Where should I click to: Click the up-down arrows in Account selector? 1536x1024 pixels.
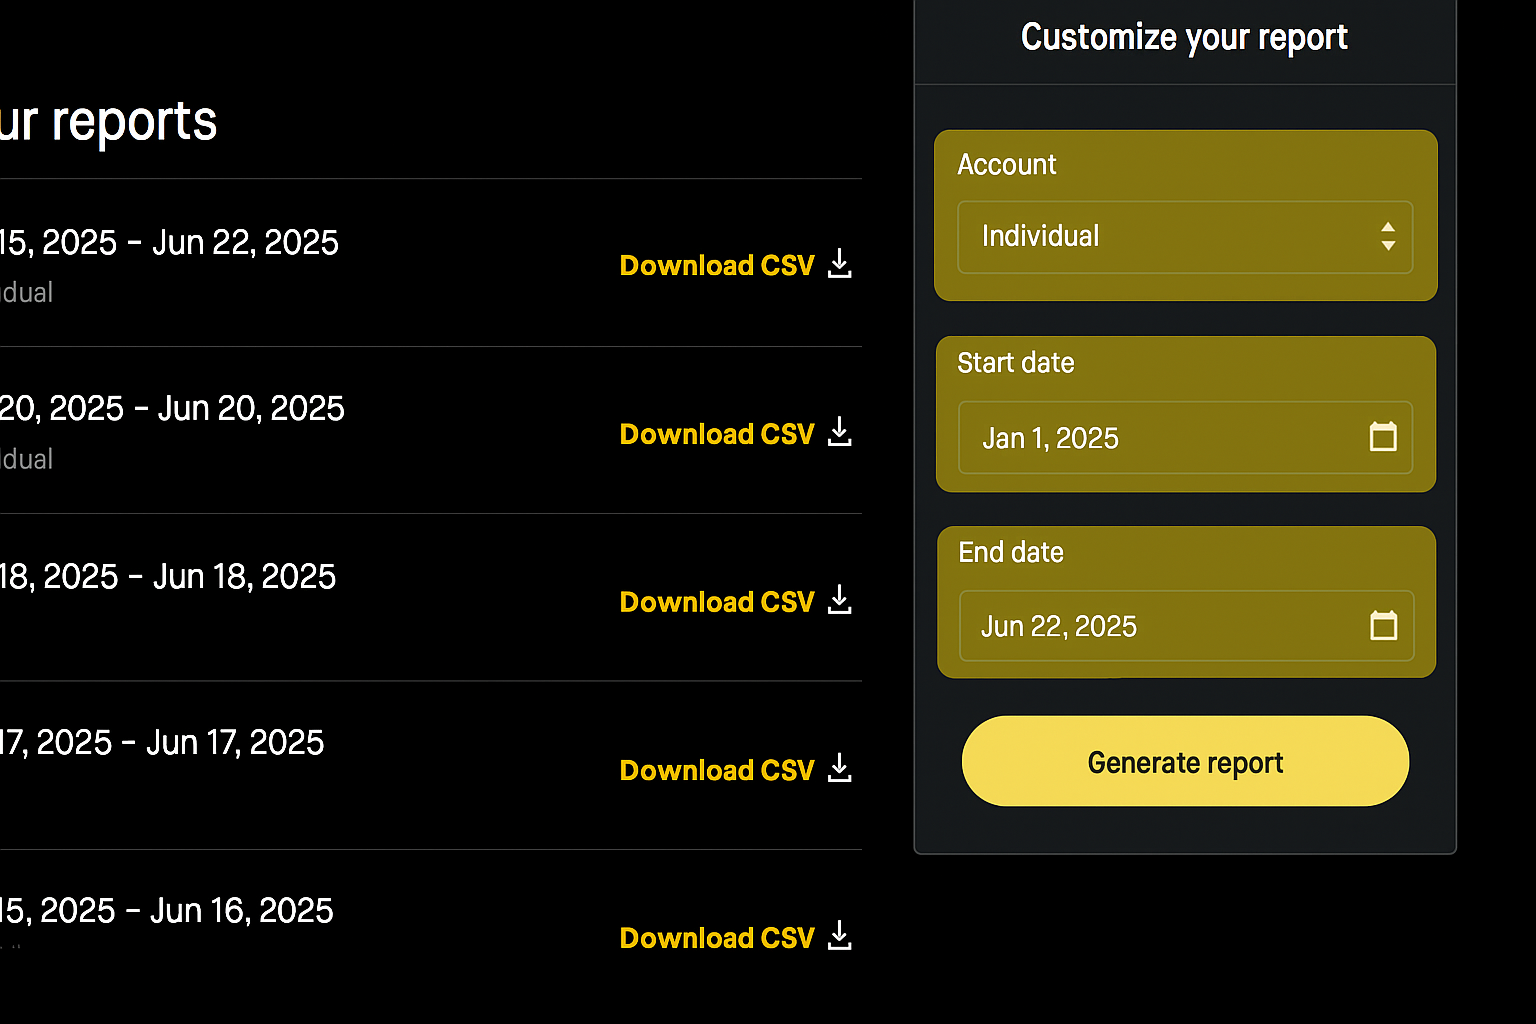[x=1388, y=237]
